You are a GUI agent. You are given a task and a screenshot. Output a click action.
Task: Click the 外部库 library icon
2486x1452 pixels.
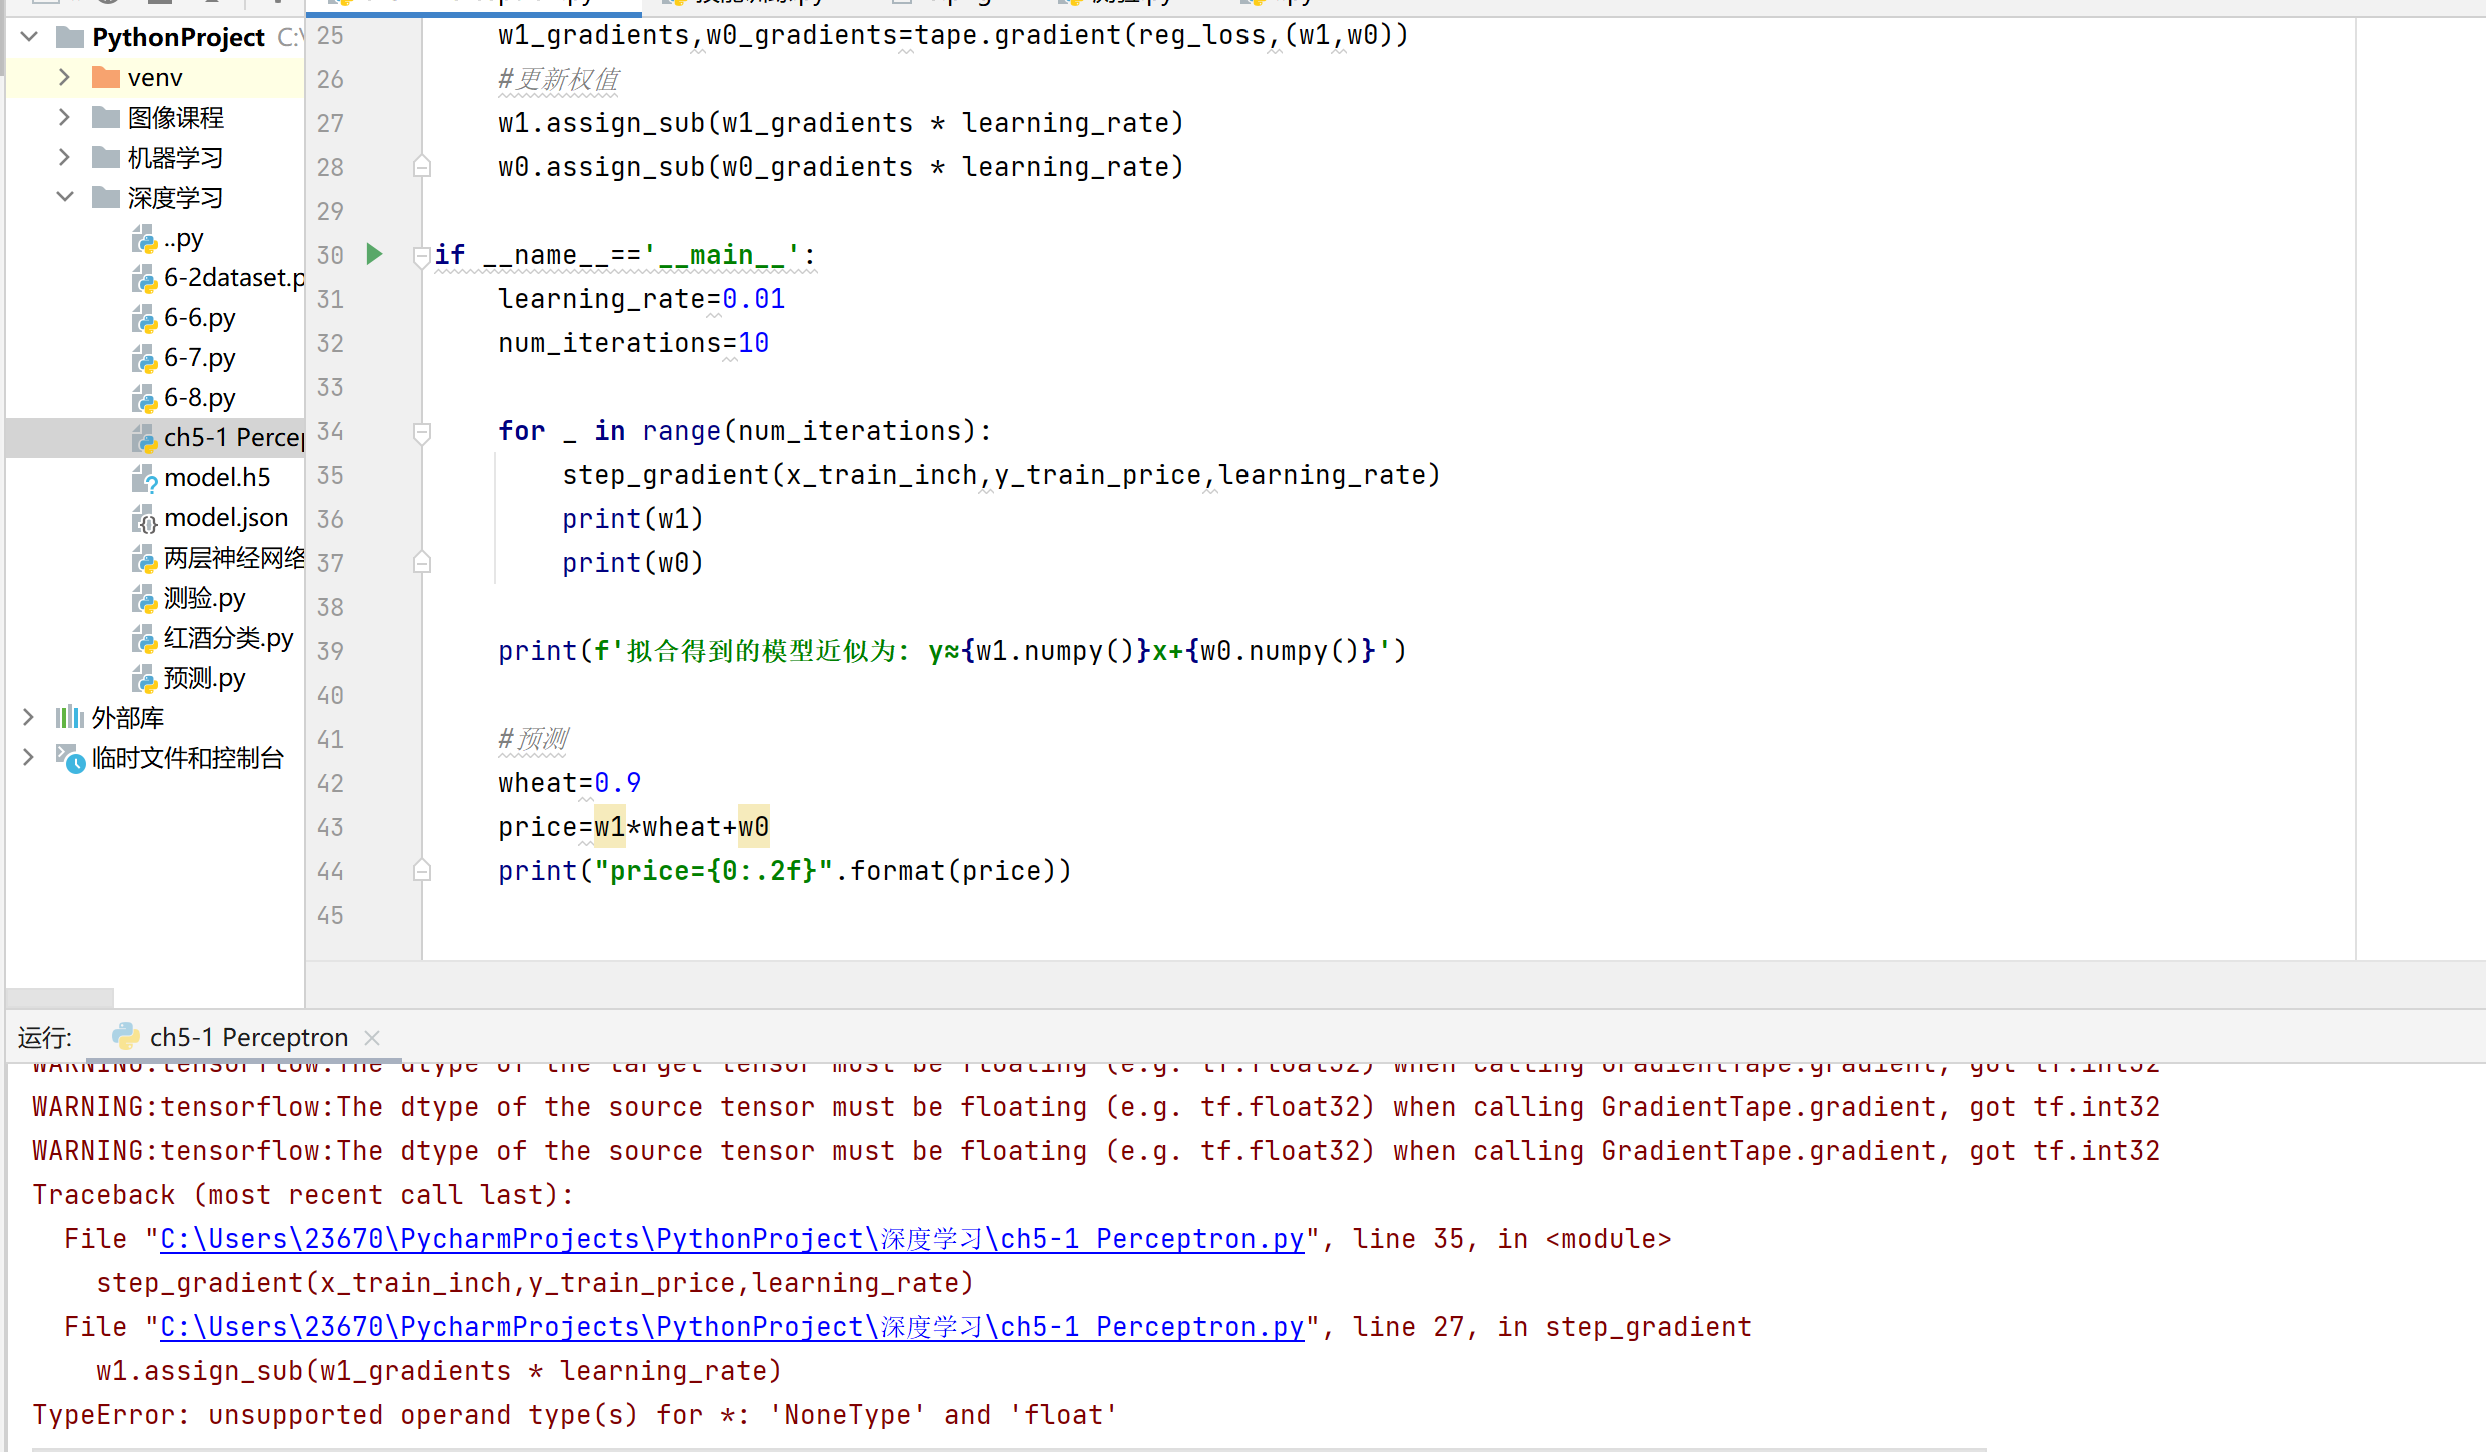coord(69,717)
